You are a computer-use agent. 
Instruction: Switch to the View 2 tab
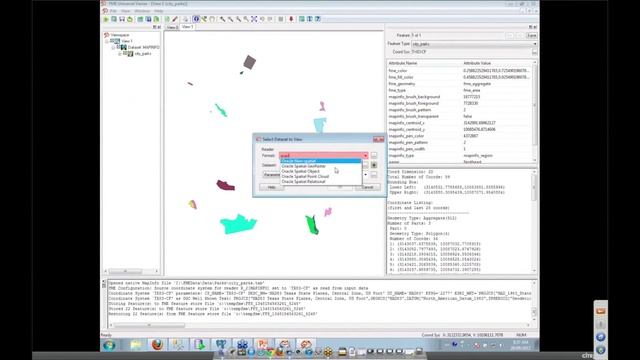[172, 27]
